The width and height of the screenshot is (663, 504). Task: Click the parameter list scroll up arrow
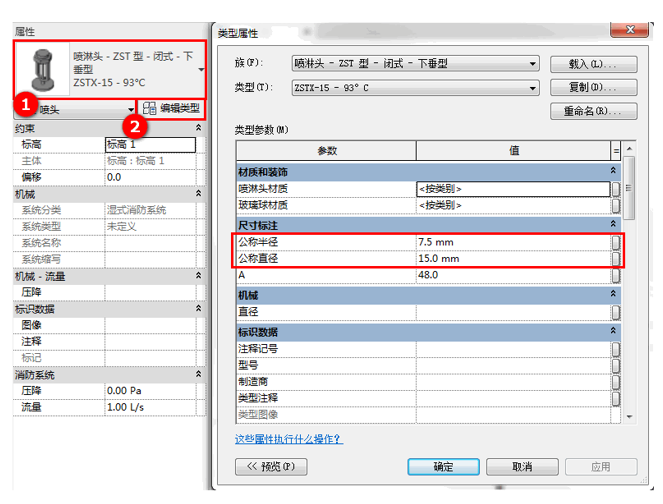(629, 148)
